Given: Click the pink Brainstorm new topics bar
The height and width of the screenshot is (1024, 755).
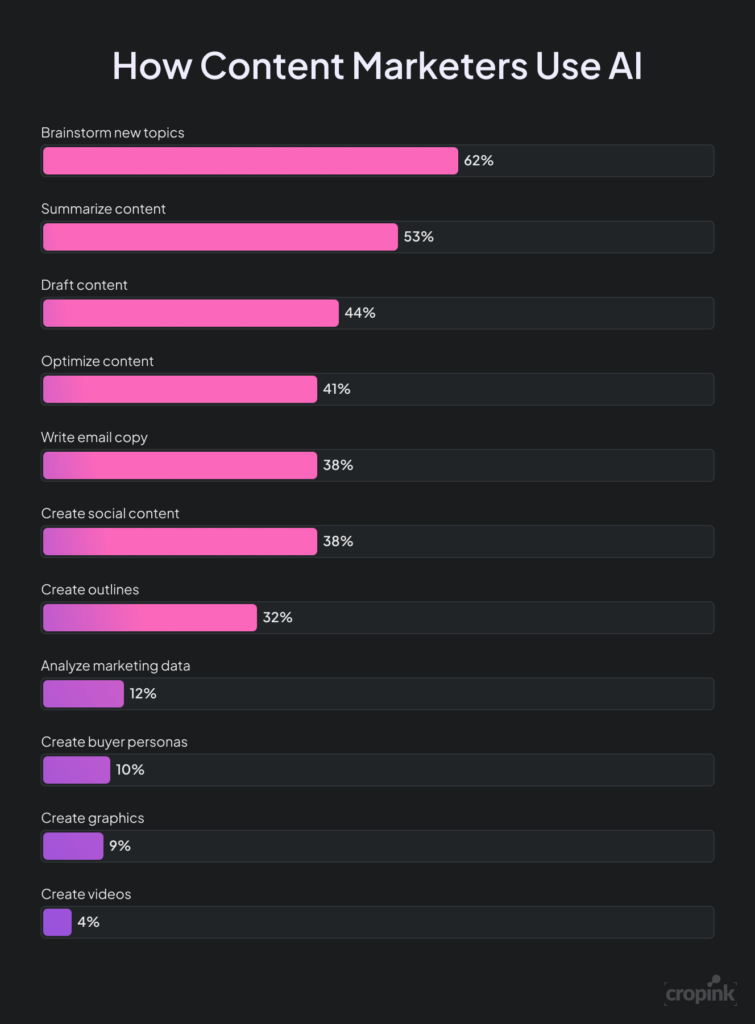Looking at the screenshot, I should tap(250, 161).
